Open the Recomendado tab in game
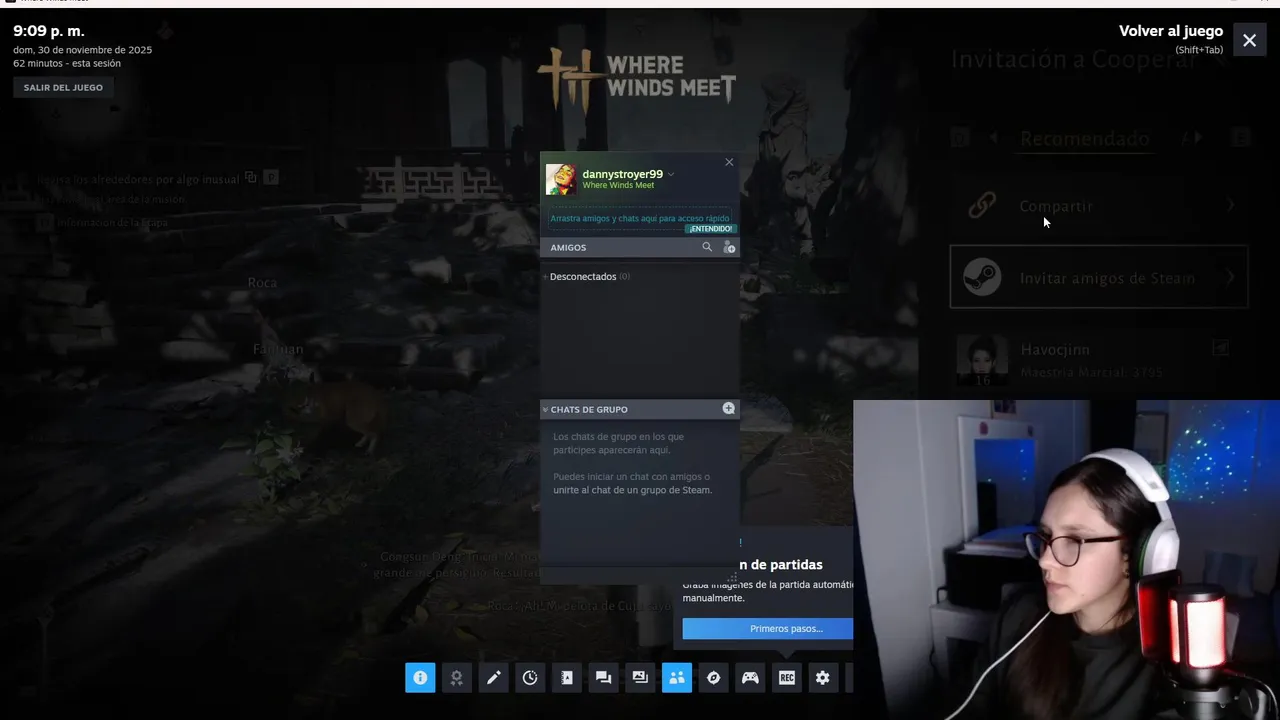Viewport: 1280px width, 720px height. click(1084, 138)
